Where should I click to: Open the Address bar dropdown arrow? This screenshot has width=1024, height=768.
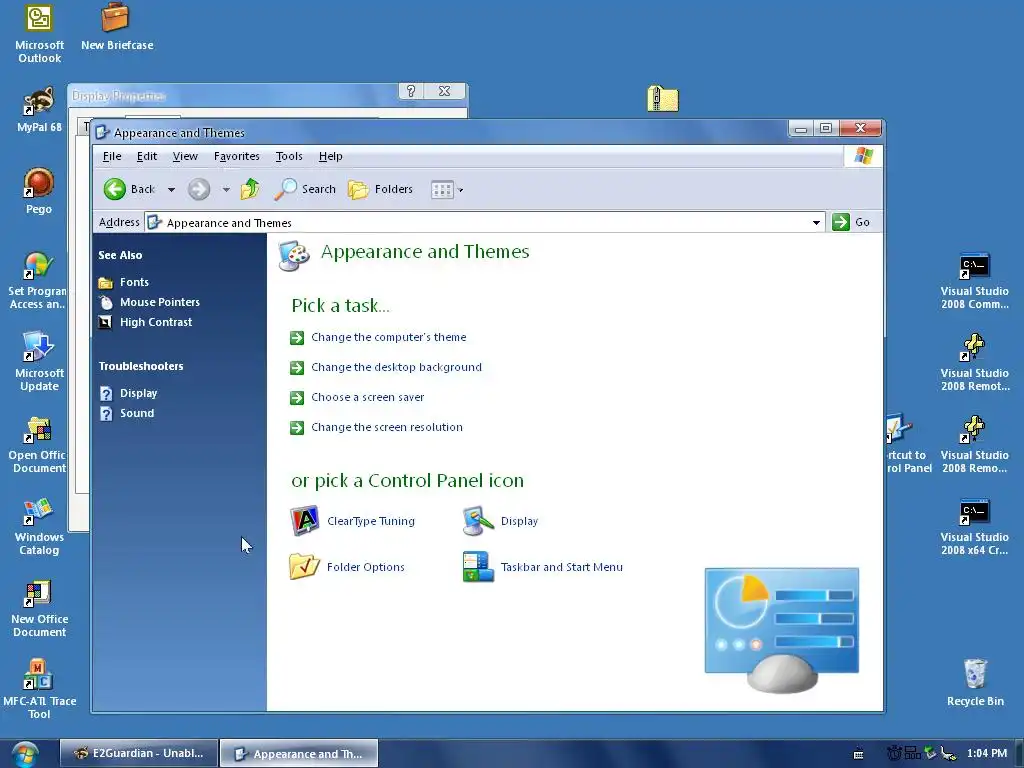pyautogui.click(x=816, y=223)
